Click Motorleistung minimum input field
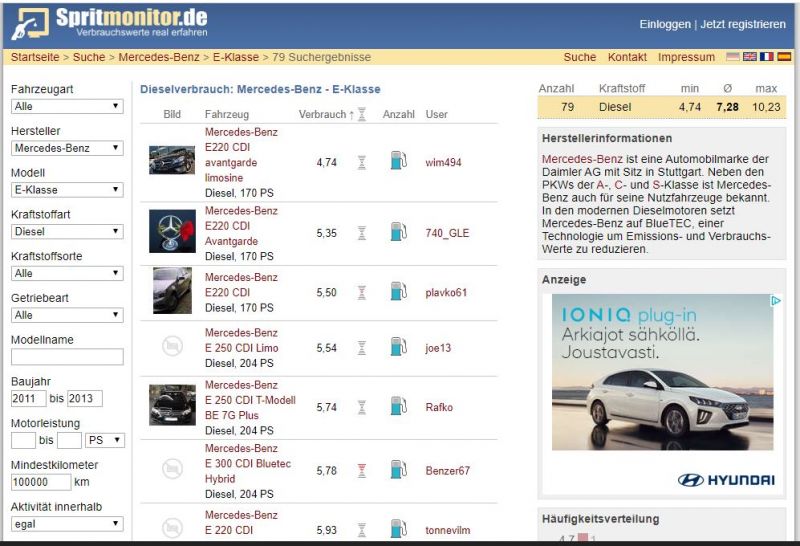The width and height of the screenshot is (800, 546). pos(23,440)
